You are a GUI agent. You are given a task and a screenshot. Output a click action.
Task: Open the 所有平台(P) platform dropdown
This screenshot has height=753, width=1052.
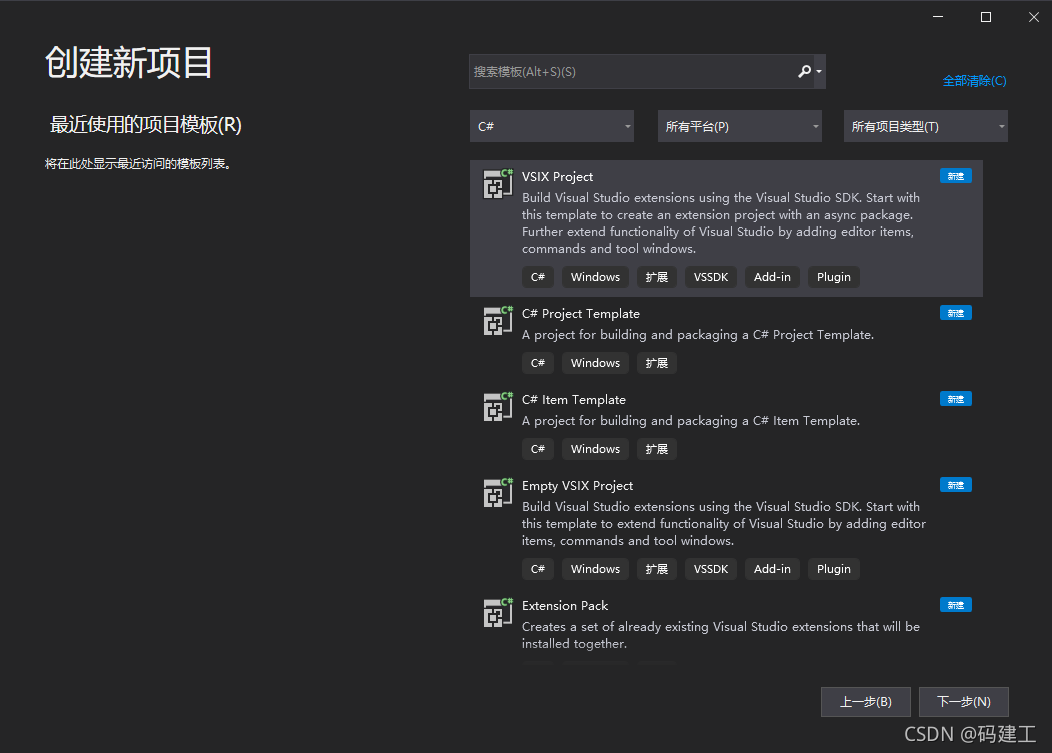coord(739,126)
